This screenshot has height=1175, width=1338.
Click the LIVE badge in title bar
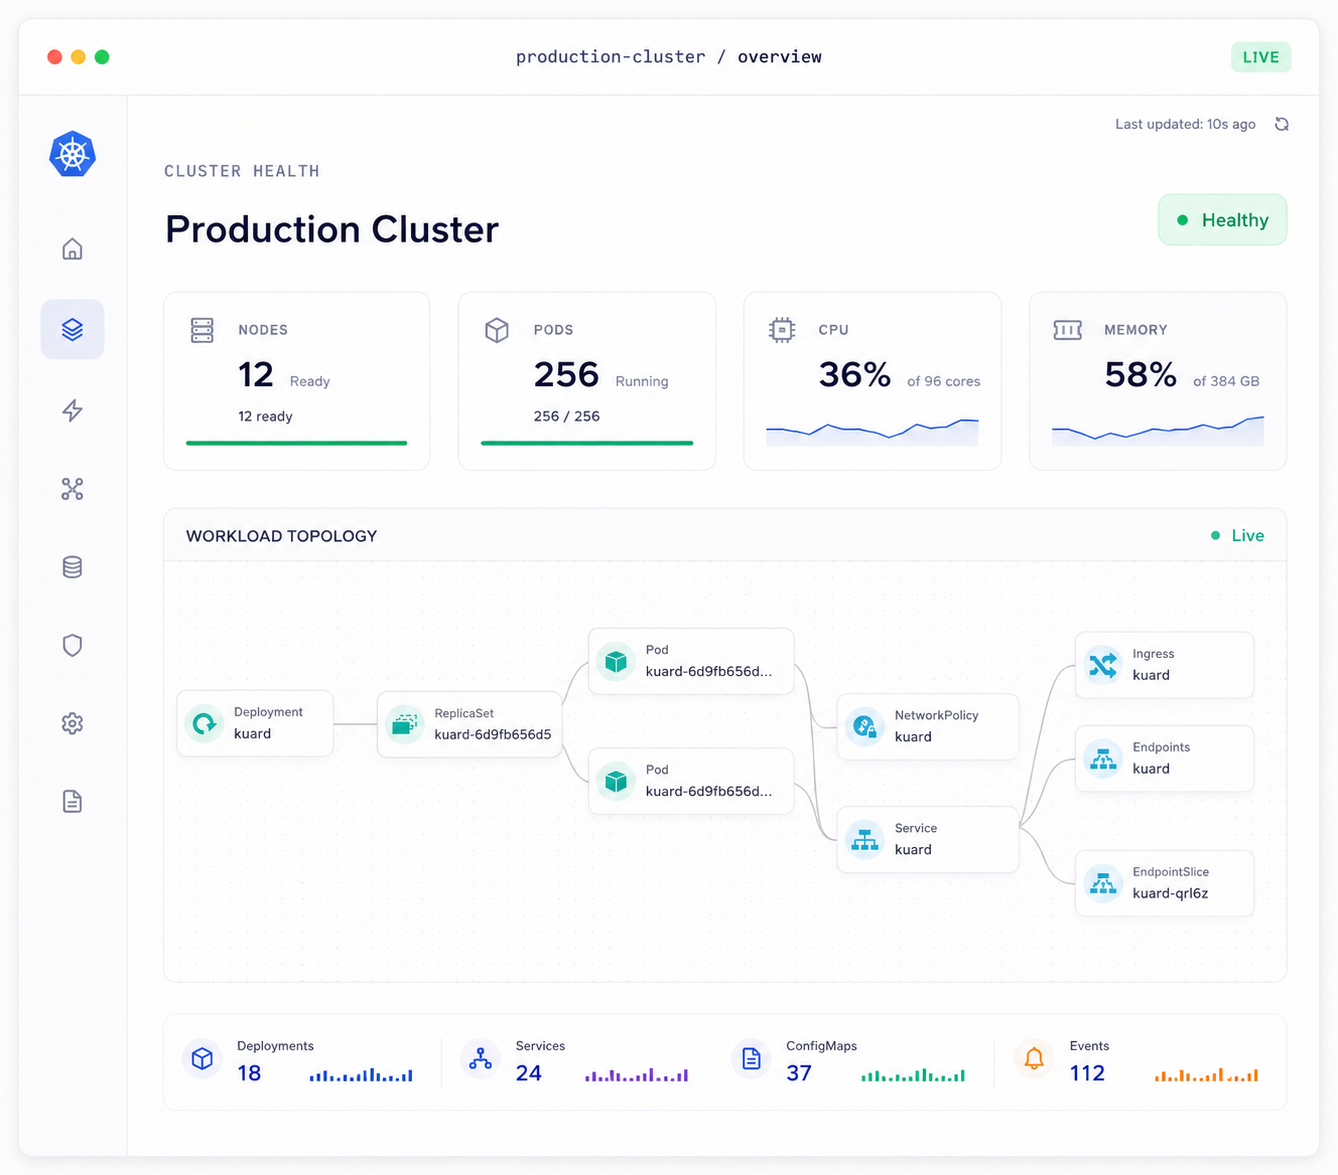[1261, 57]
